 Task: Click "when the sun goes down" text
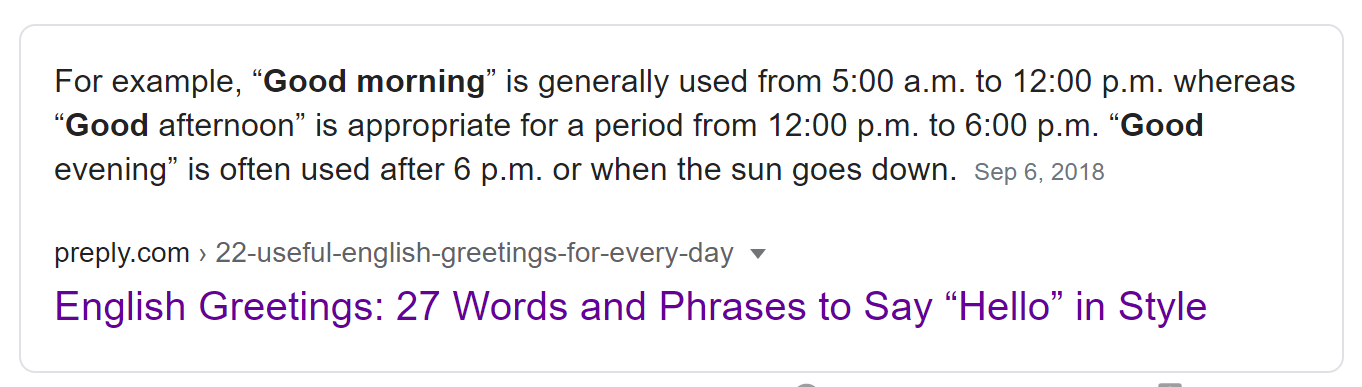pos(775,170)
